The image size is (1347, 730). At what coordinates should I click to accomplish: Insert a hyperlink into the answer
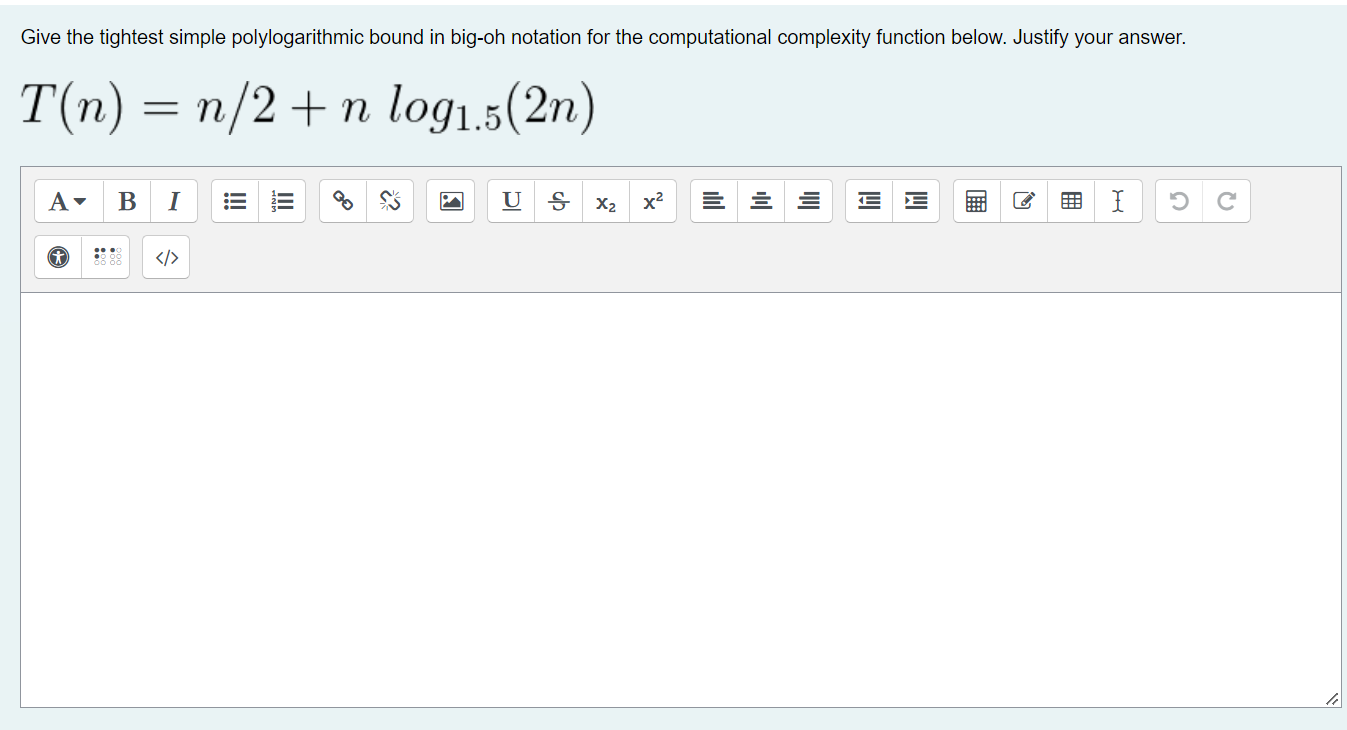pos(343,201)
